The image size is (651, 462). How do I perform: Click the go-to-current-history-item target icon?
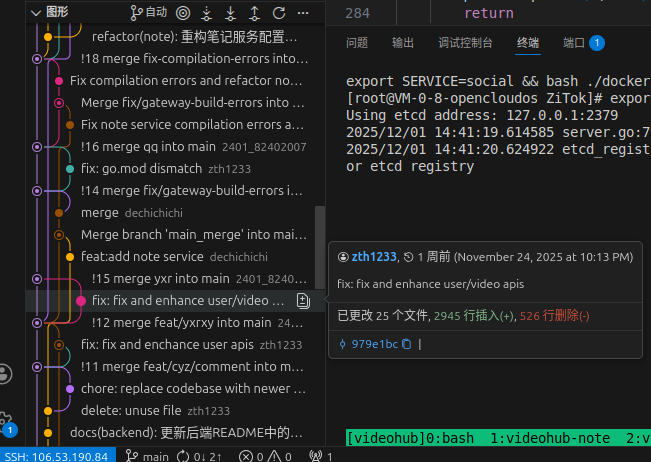click(x=183, y=13)
